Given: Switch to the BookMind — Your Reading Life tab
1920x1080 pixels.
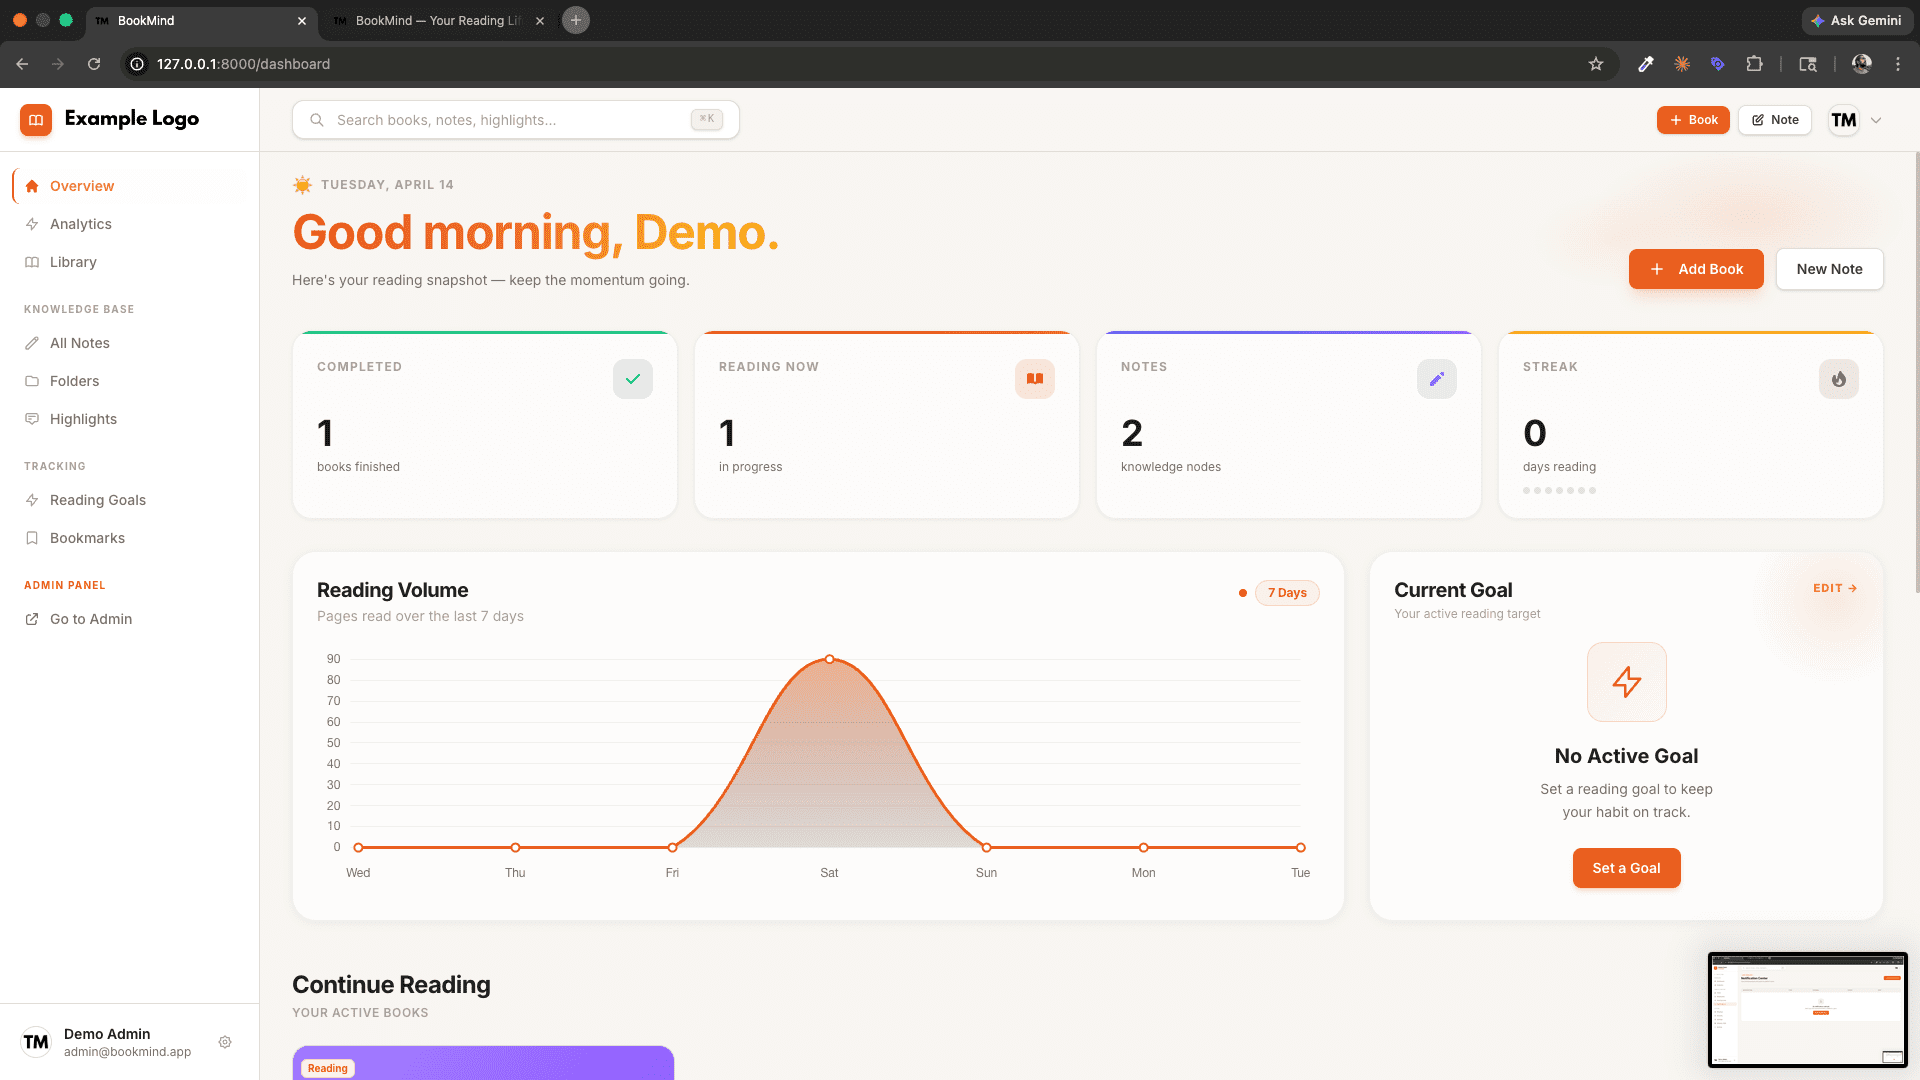Looking at the screenshot, I should [x=437, y=21].
